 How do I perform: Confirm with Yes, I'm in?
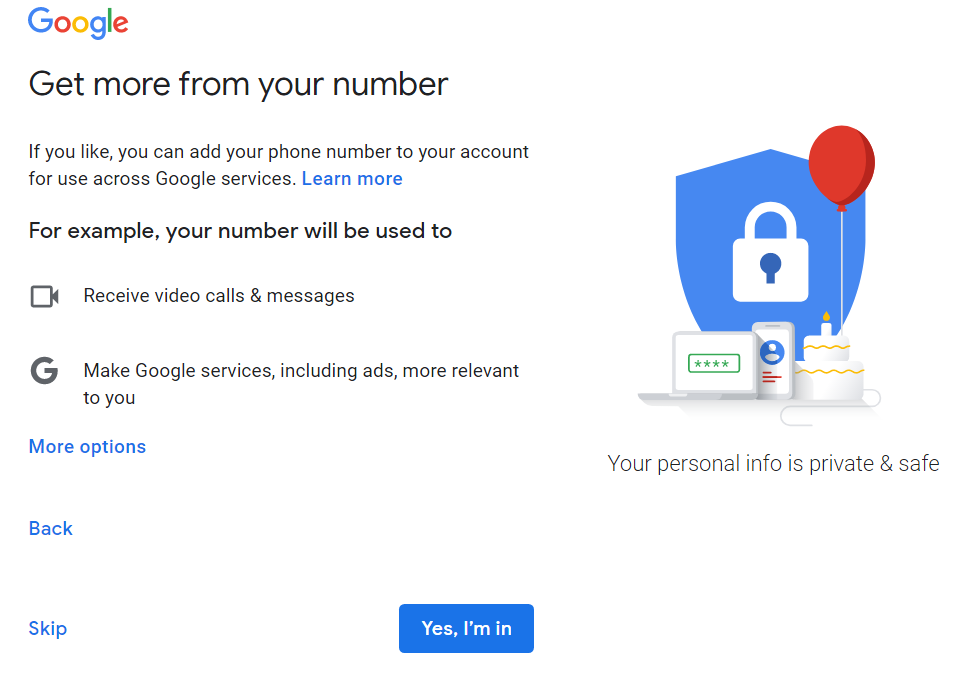(x=466, y=628)
